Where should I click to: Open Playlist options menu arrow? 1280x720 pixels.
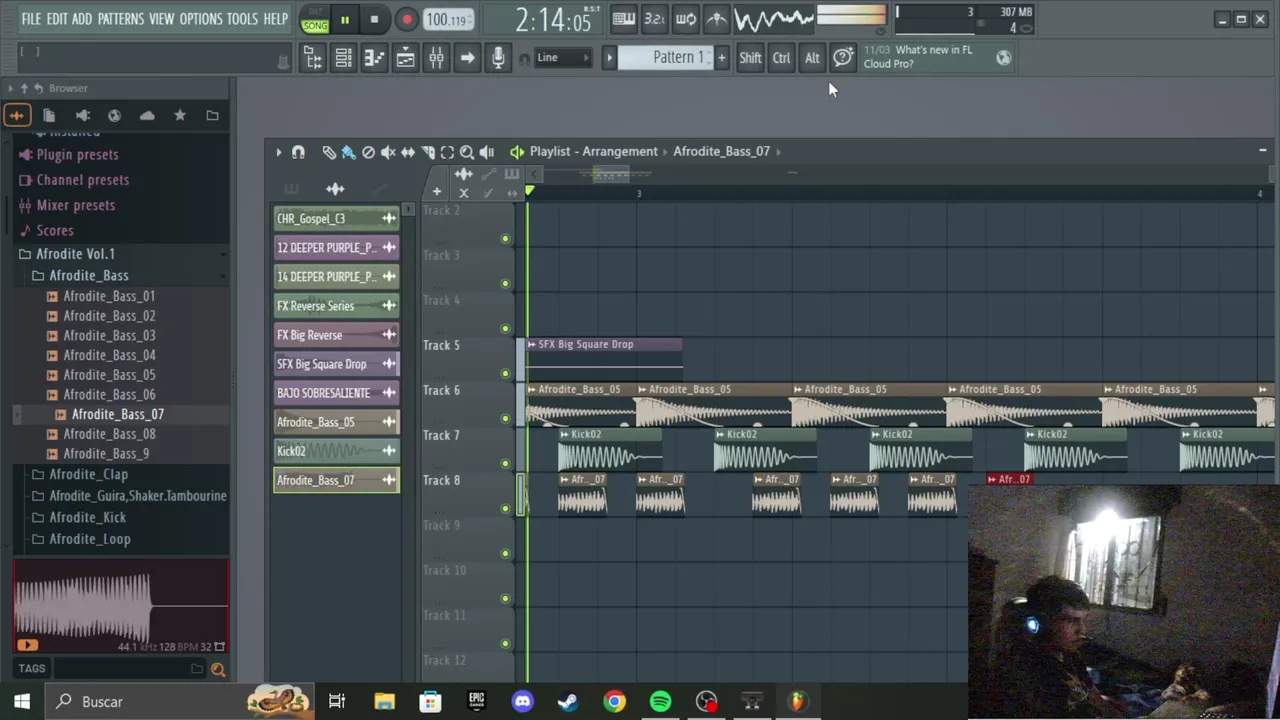click(279, 152)
